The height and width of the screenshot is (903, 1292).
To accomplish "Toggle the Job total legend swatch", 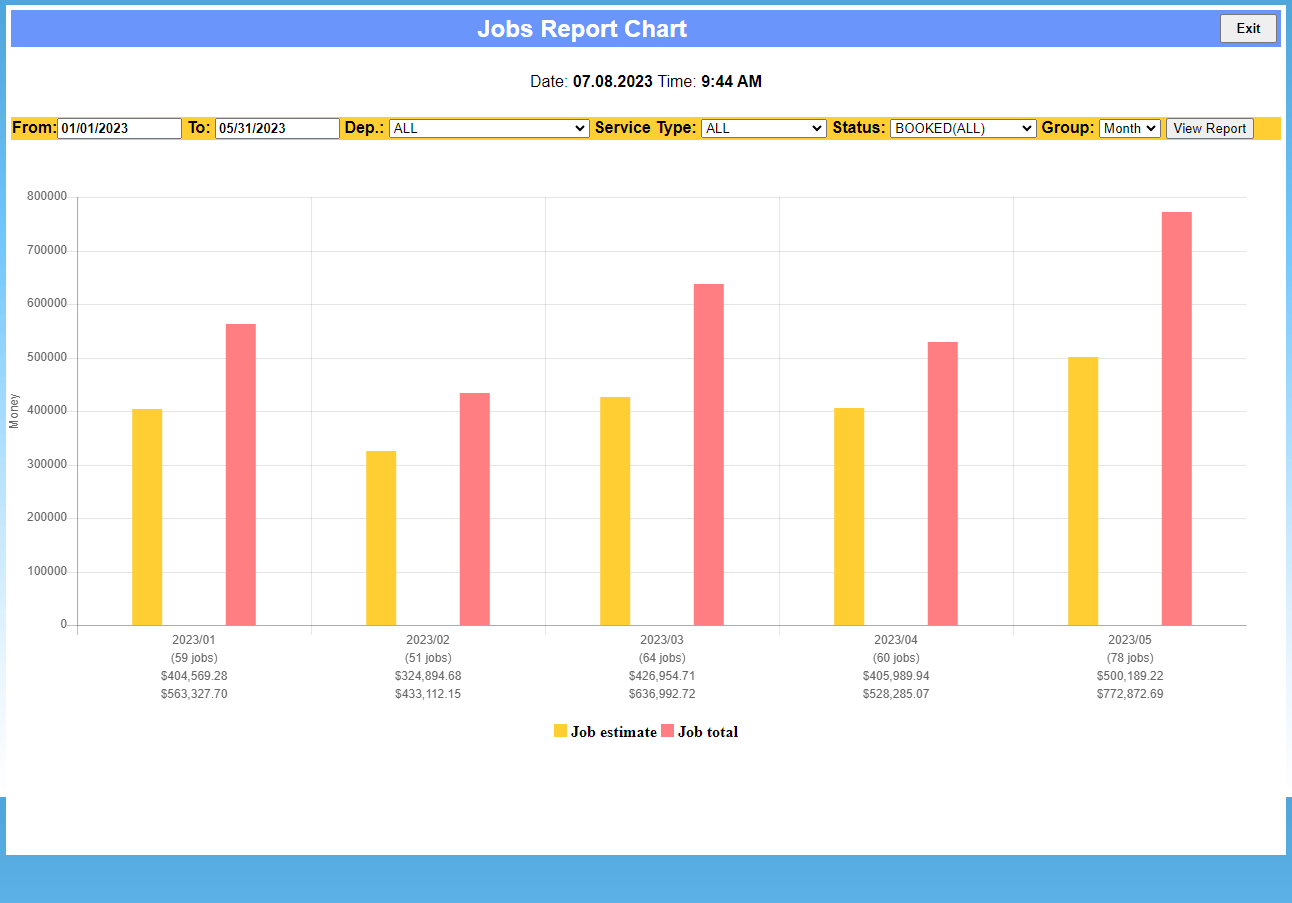I will pyautogui.click(x=668, y=731).
